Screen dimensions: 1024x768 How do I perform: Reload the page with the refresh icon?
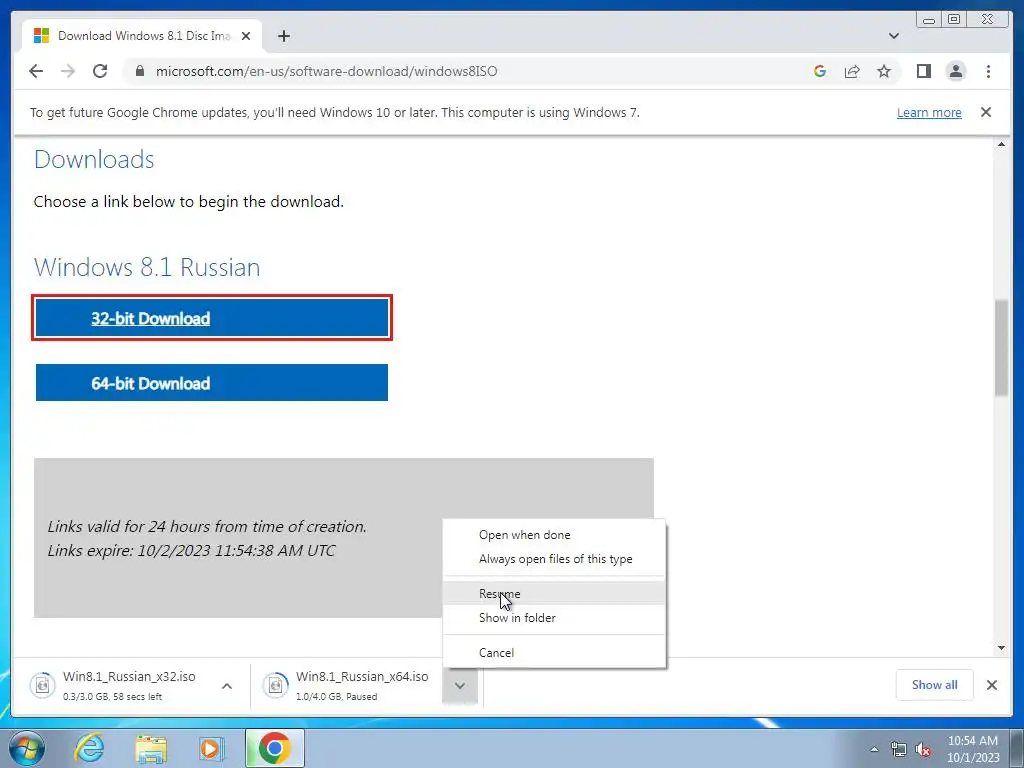point(100,71)
